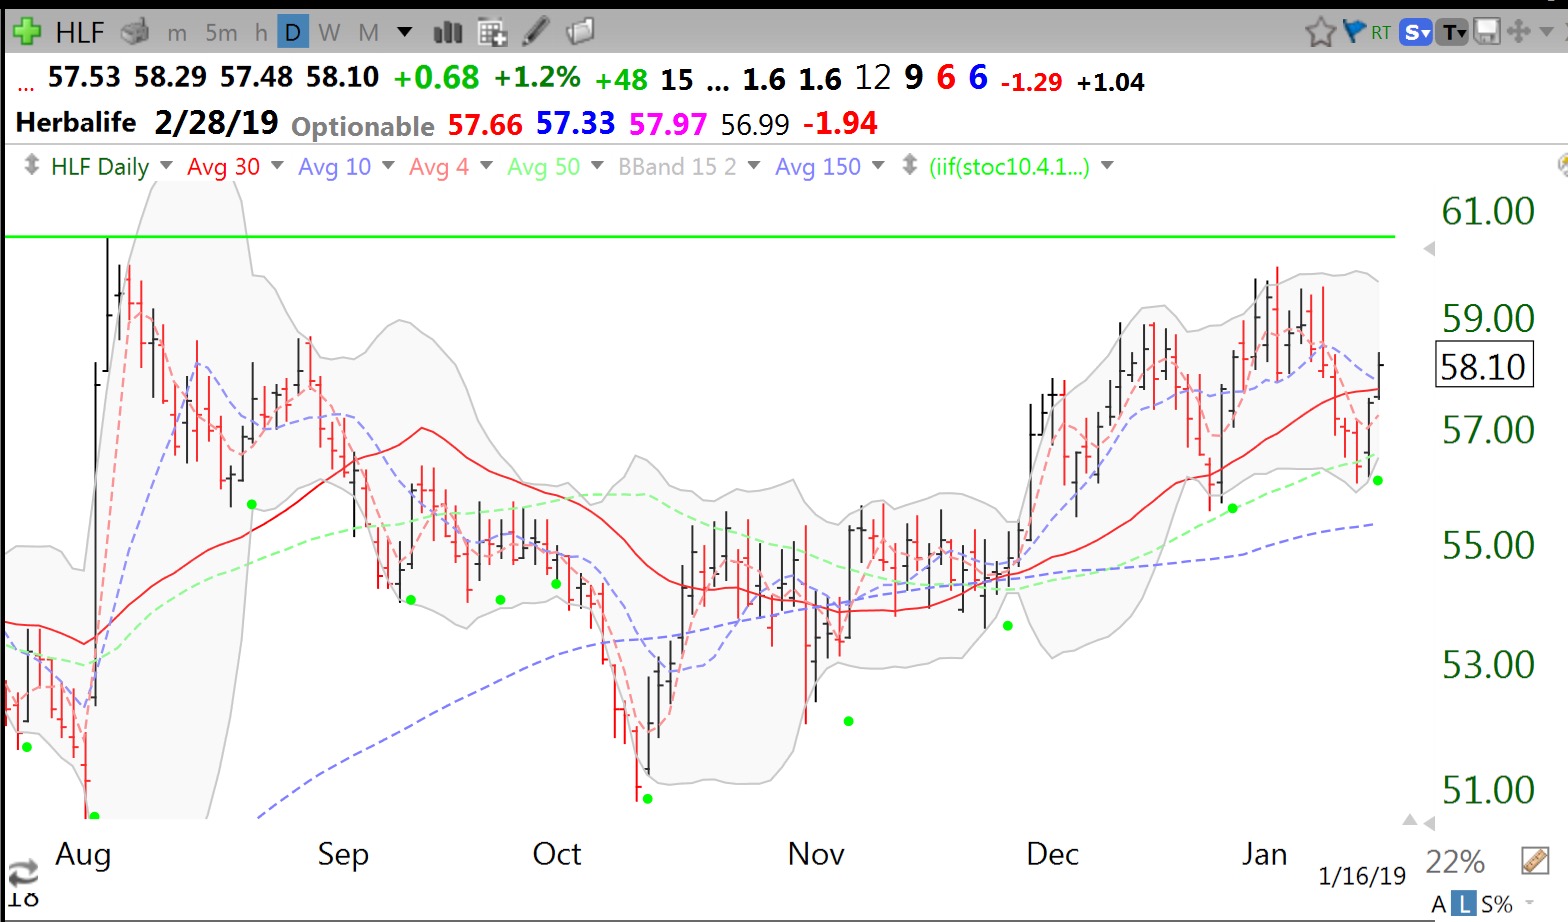The image size is (1568, 922).
Task: Click the 55.00 price axis label
Action: (1488, 545)
